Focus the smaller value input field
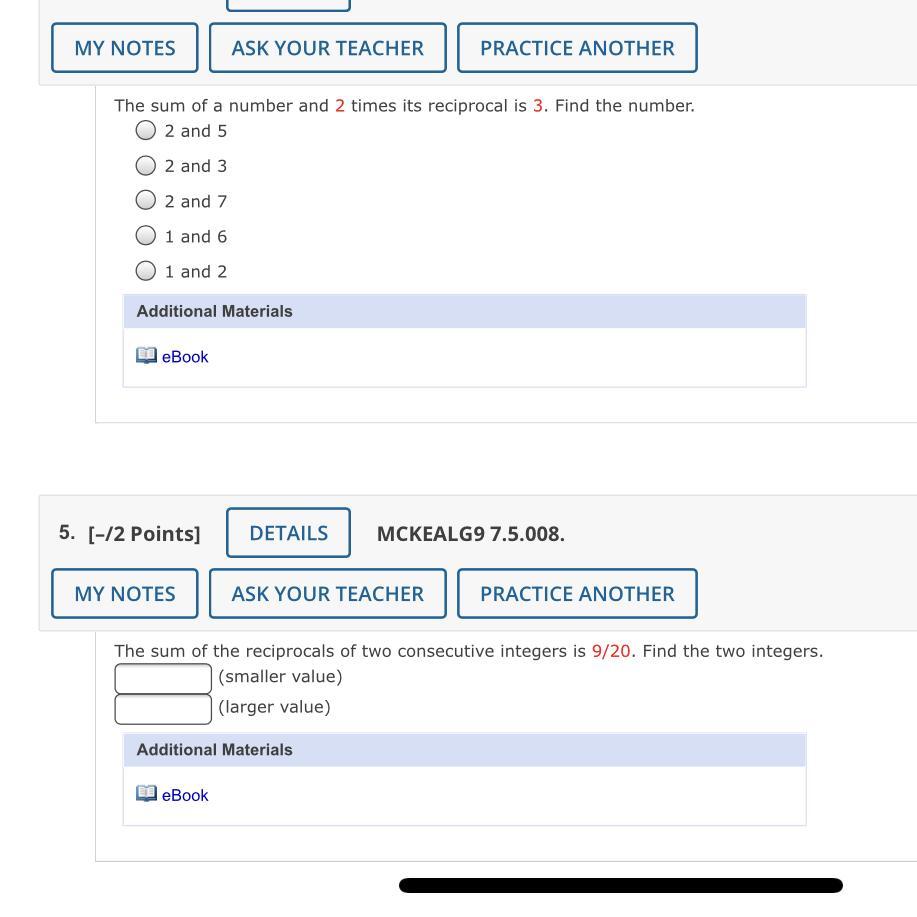 click(163, 678)
